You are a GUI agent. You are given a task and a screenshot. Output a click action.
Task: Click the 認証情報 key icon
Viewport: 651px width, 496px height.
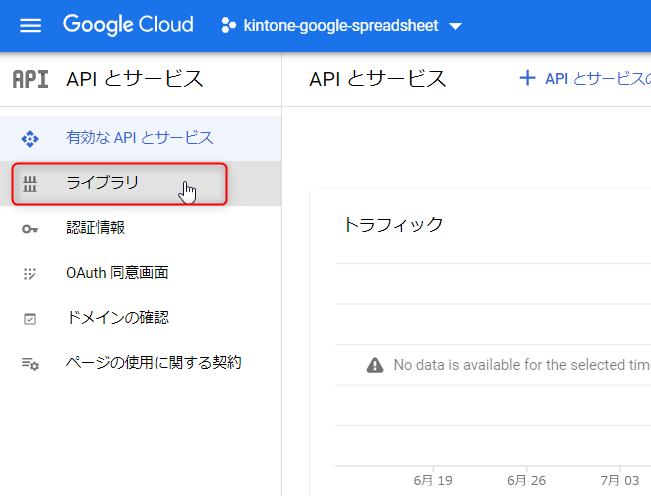(x=30, y=228)
